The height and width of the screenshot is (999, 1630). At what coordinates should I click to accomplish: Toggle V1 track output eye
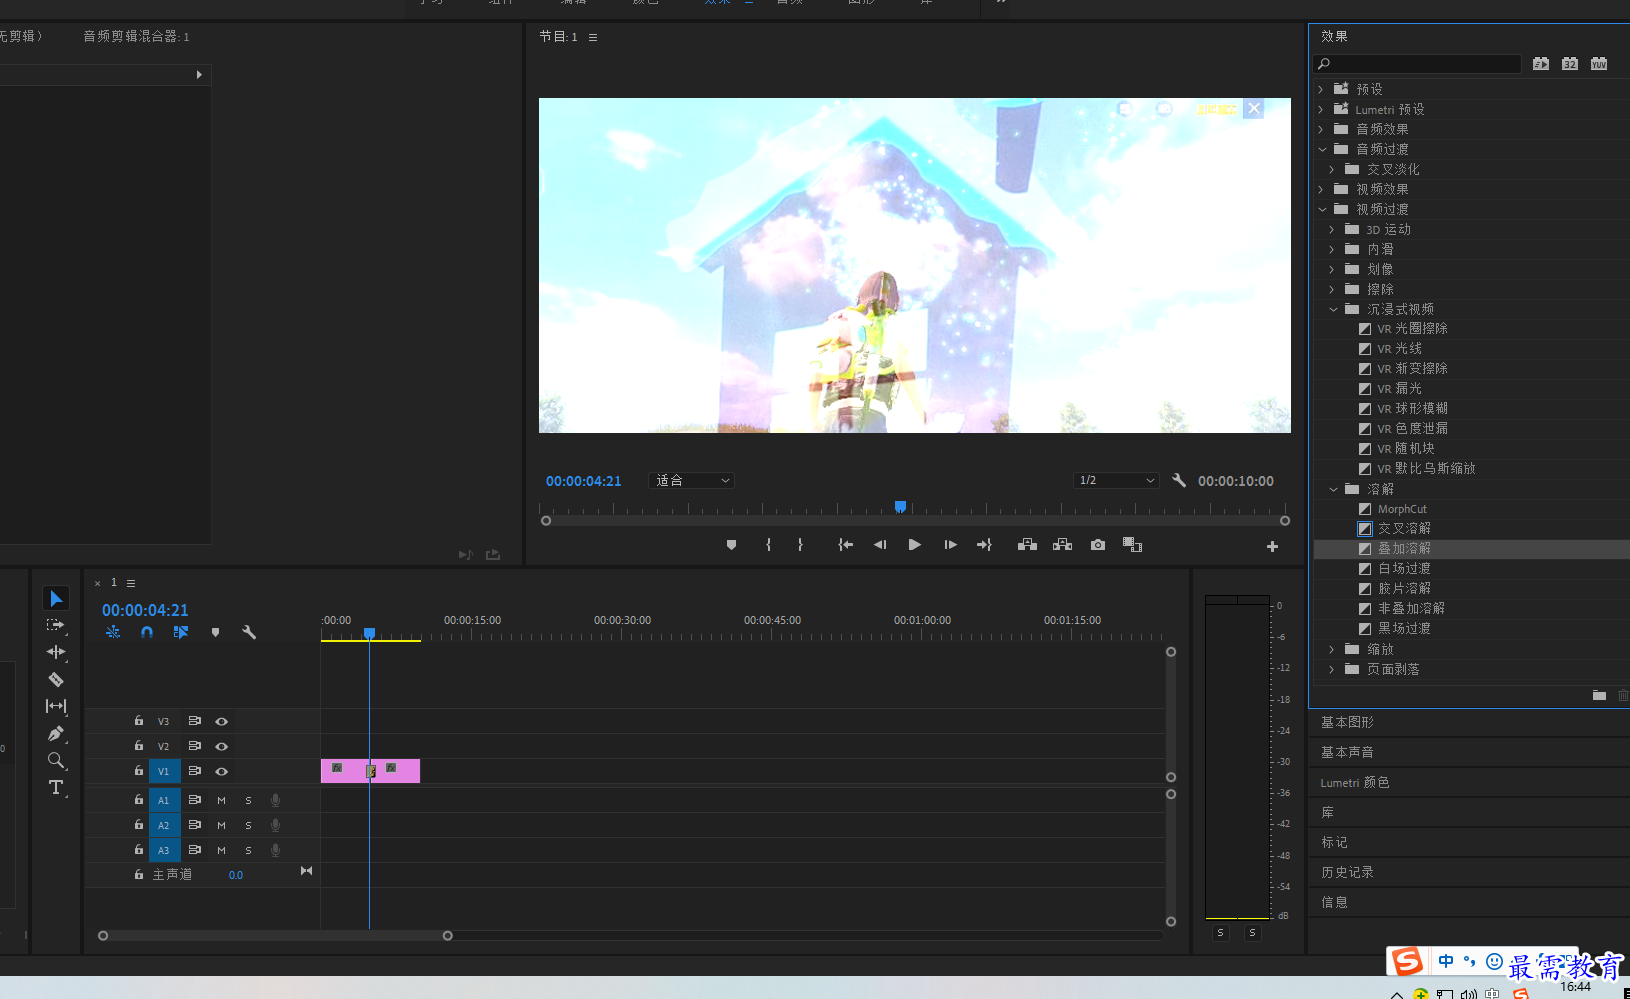[222, 771]
